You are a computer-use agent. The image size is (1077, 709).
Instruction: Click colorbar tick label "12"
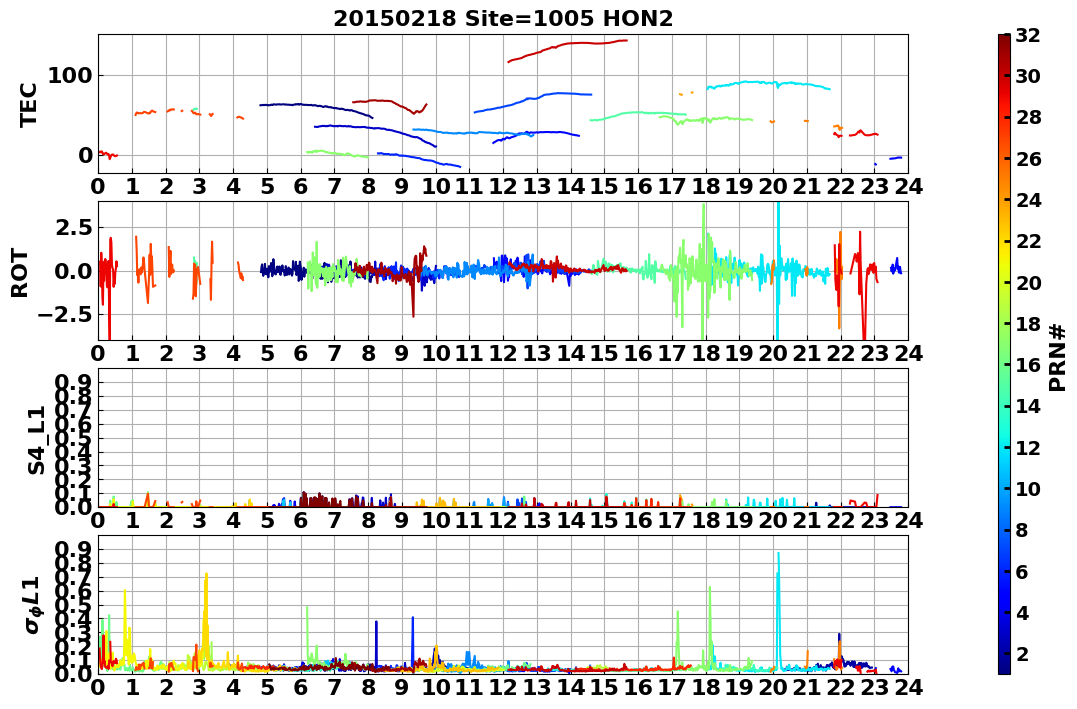(1028, 447)
